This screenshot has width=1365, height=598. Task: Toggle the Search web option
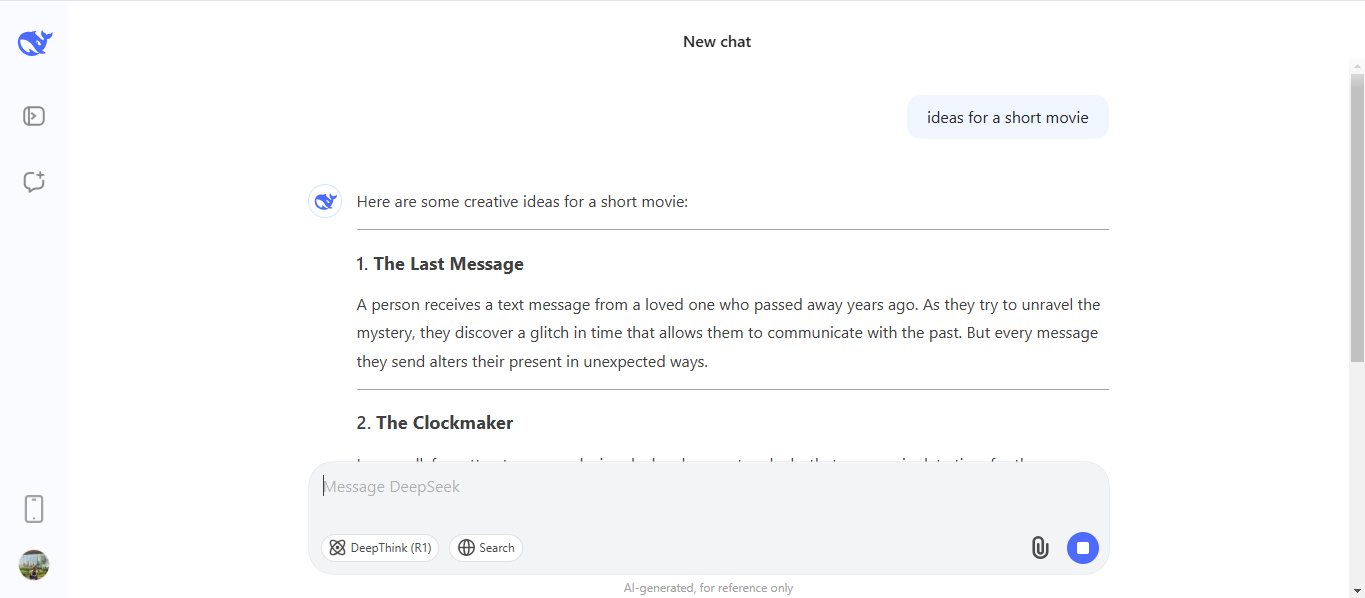pos(486,548)
